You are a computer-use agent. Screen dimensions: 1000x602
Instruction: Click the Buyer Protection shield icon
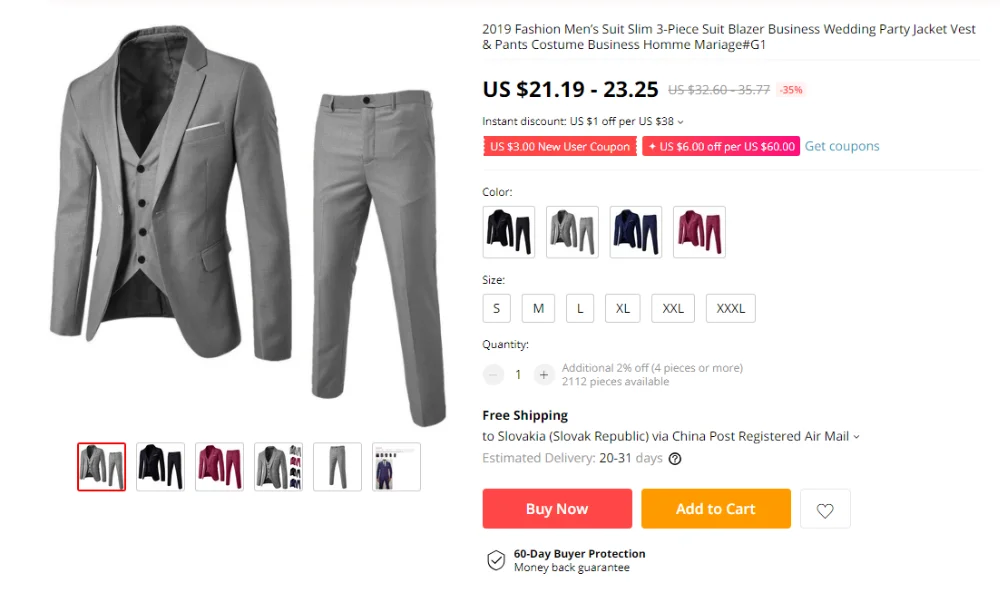[x=496, y=560]
